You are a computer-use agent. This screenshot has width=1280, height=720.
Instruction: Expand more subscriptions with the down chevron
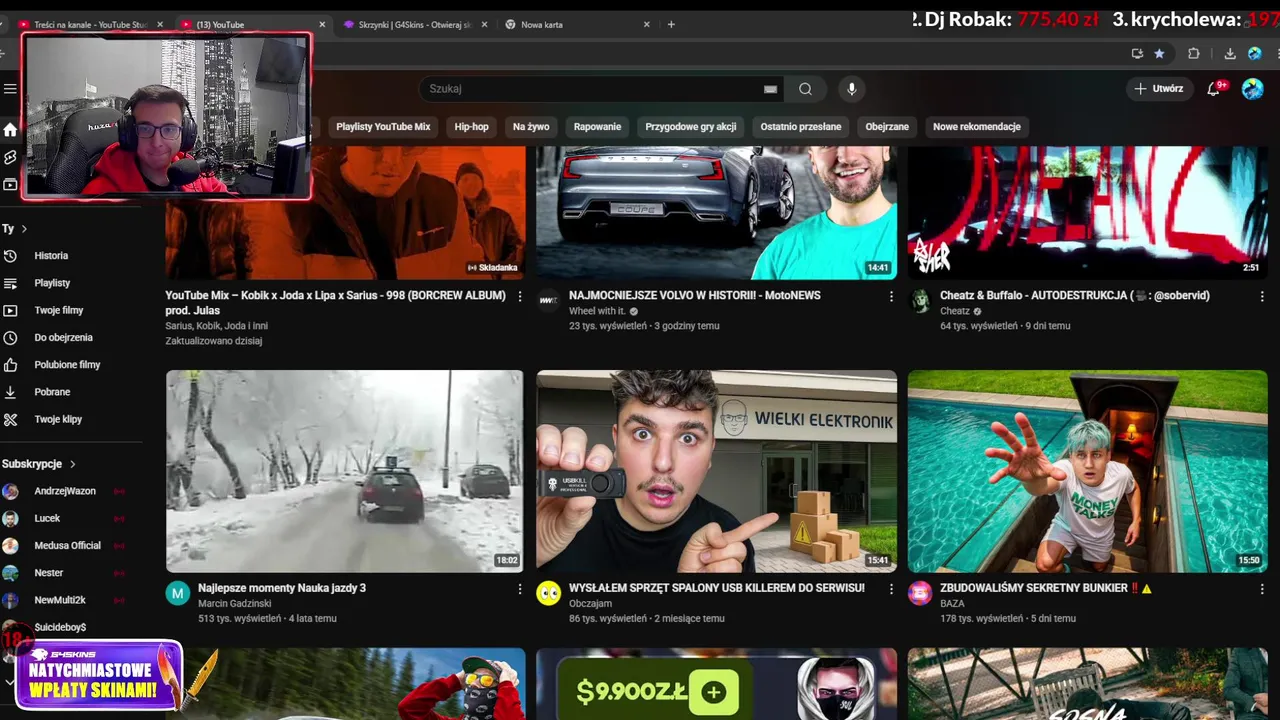[10, 682]
